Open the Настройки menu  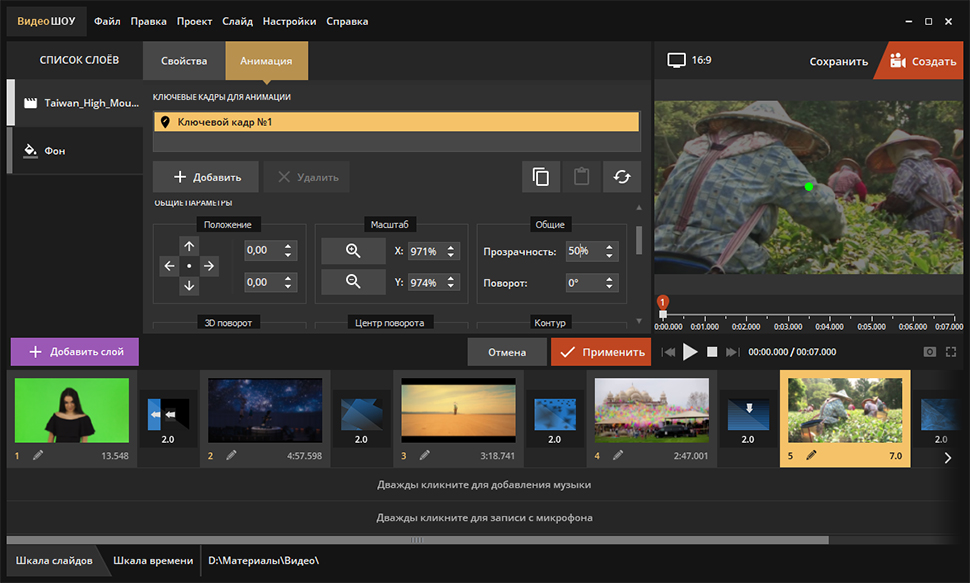click(289, 21)
